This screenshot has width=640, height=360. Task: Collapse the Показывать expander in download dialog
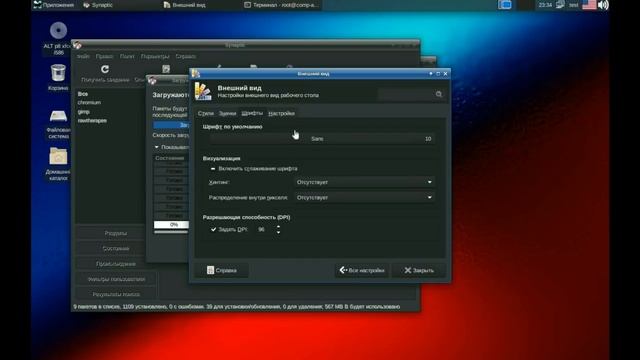tap(157, 147)
